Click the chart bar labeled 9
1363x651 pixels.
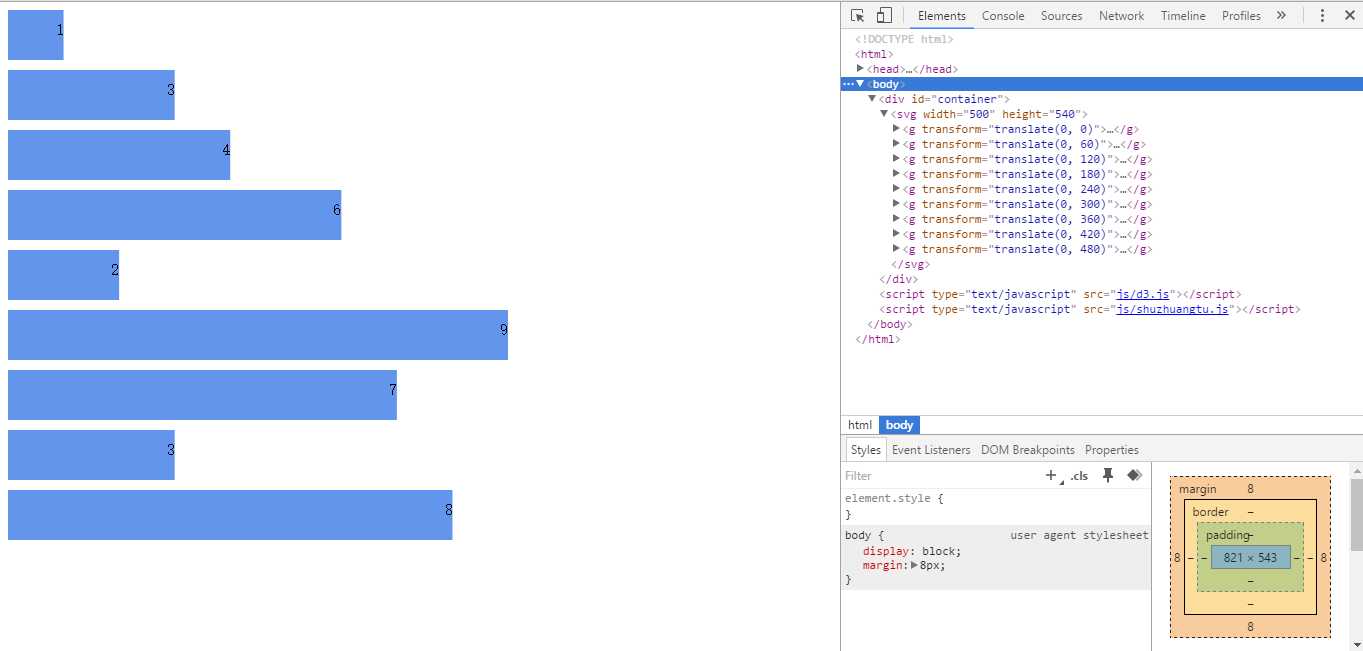click(x=258, y=335)
